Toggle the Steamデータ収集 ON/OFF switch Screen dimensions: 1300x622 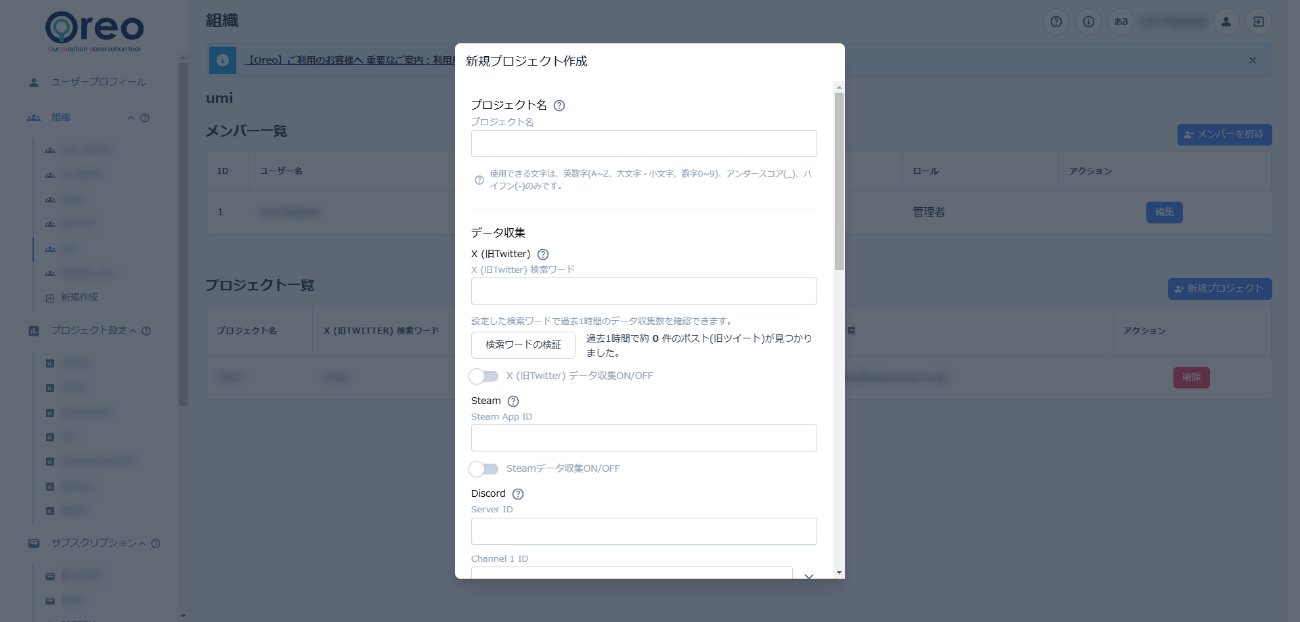tap(484, 469)
